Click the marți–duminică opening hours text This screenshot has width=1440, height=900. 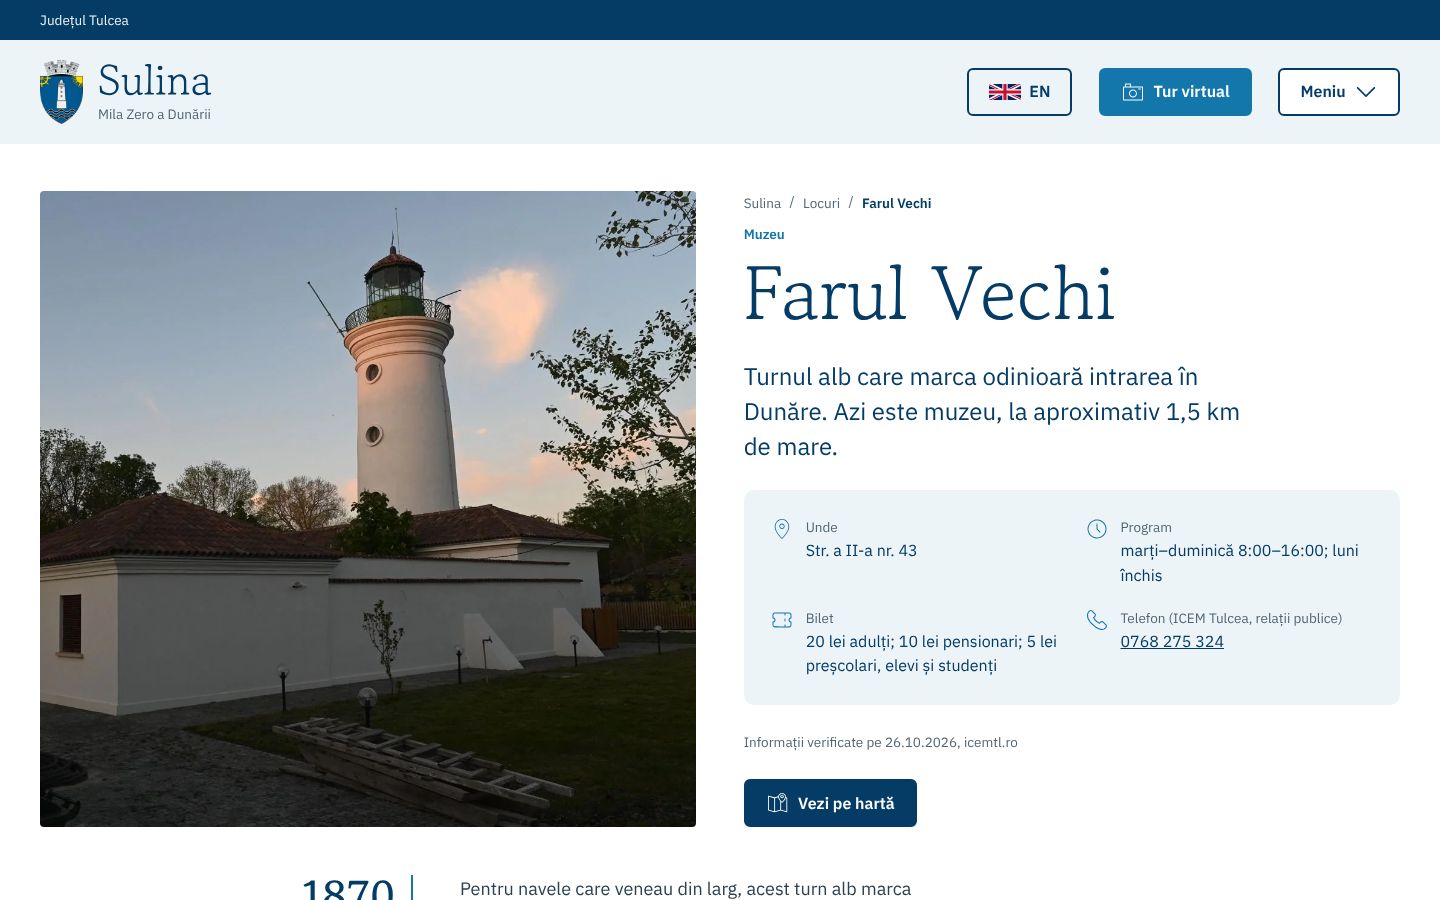point(1239,563)
